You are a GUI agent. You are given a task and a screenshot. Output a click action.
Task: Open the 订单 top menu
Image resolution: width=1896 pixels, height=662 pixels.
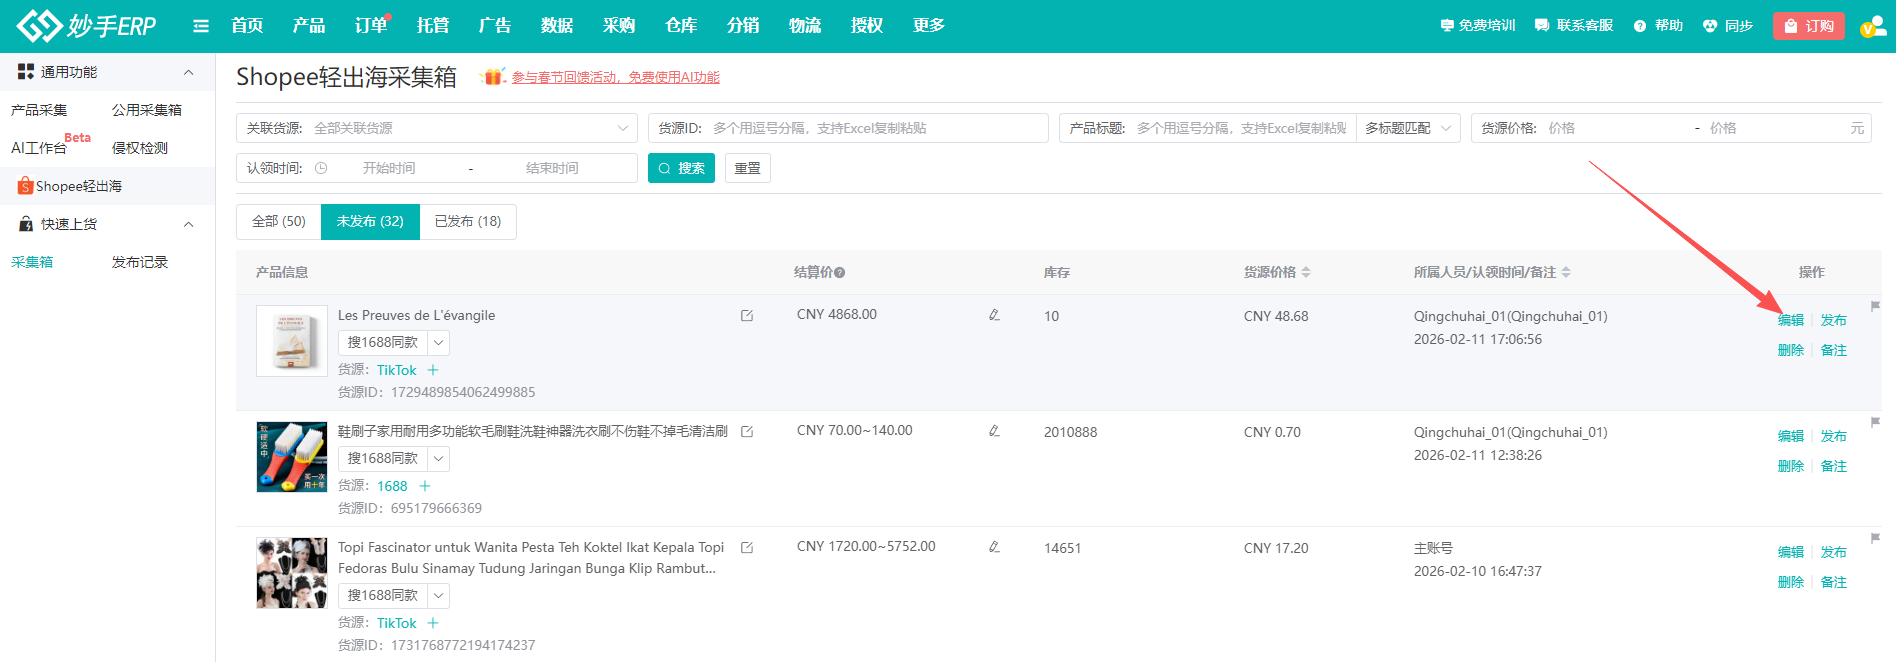[371, 26]
